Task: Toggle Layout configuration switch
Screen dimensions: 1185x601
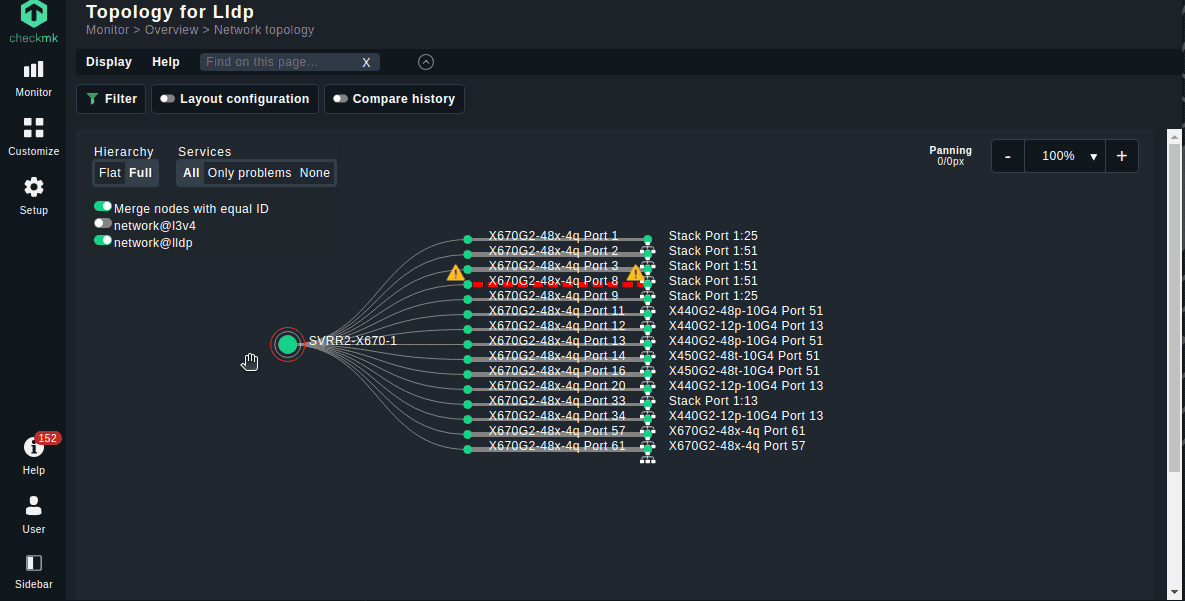Action: point(168,99)
